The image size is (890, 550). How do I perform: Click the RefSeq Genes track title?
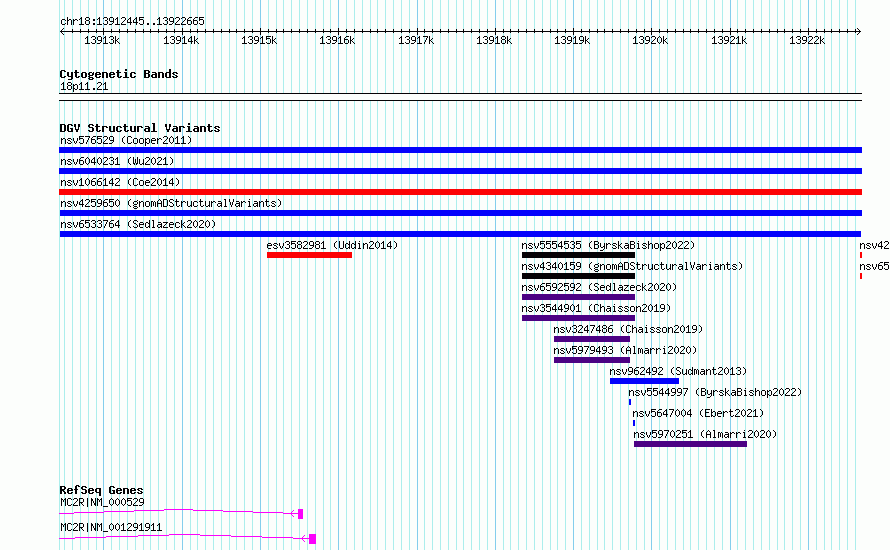pos(101,490)
